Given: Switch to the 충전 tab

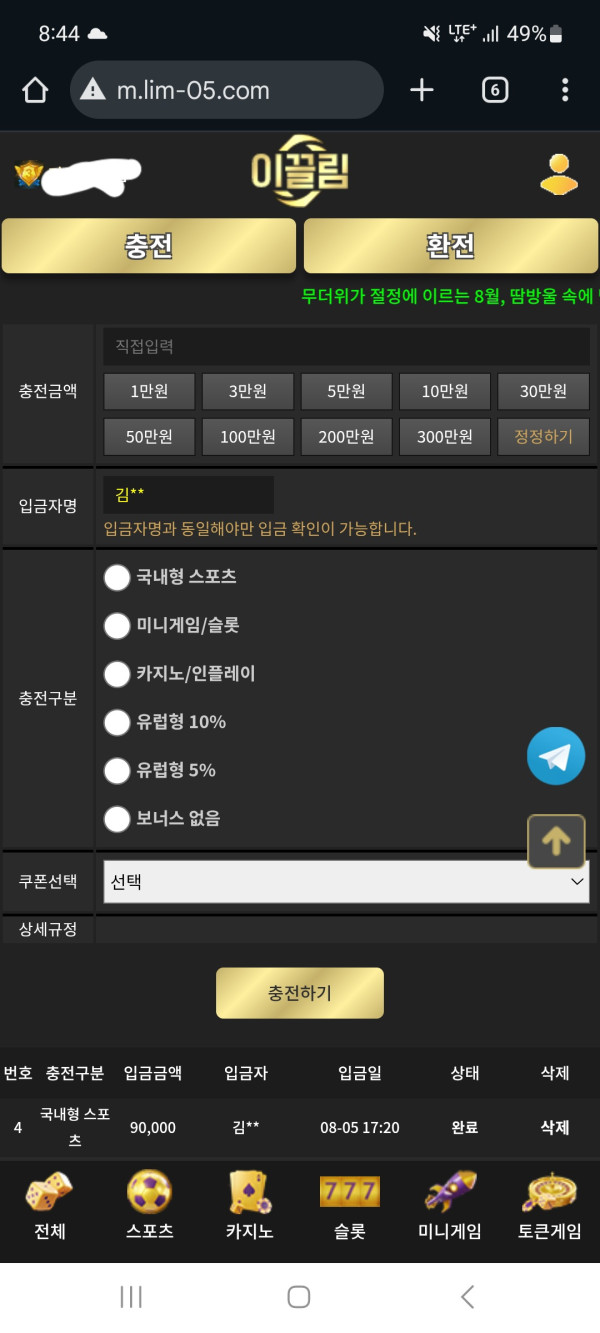Looking at the screenshot, I should point(149,246).
